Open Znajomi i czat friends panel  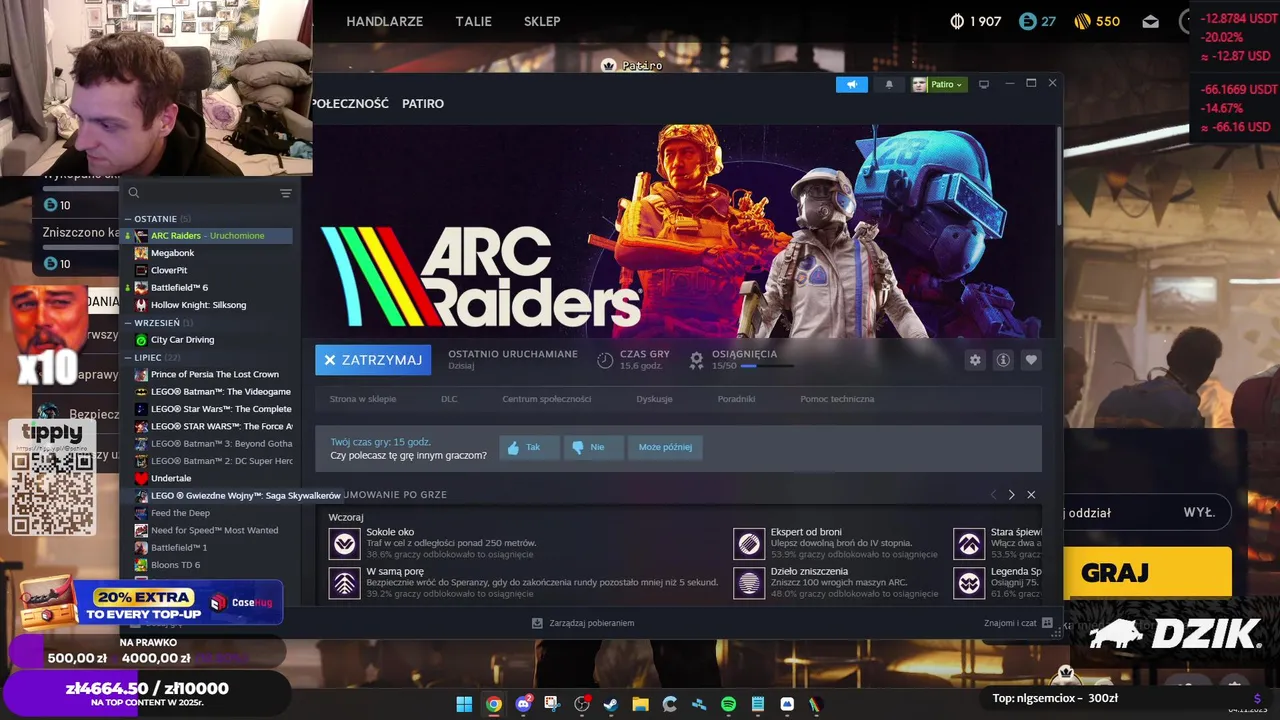pos(1018,623)
